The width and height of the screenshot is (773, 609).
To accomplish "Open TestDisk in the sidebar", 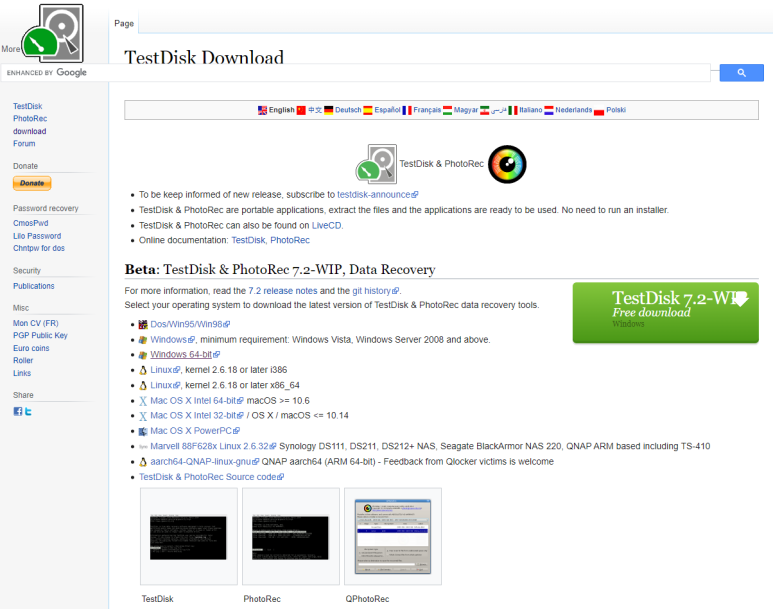I will click(28, 106).
